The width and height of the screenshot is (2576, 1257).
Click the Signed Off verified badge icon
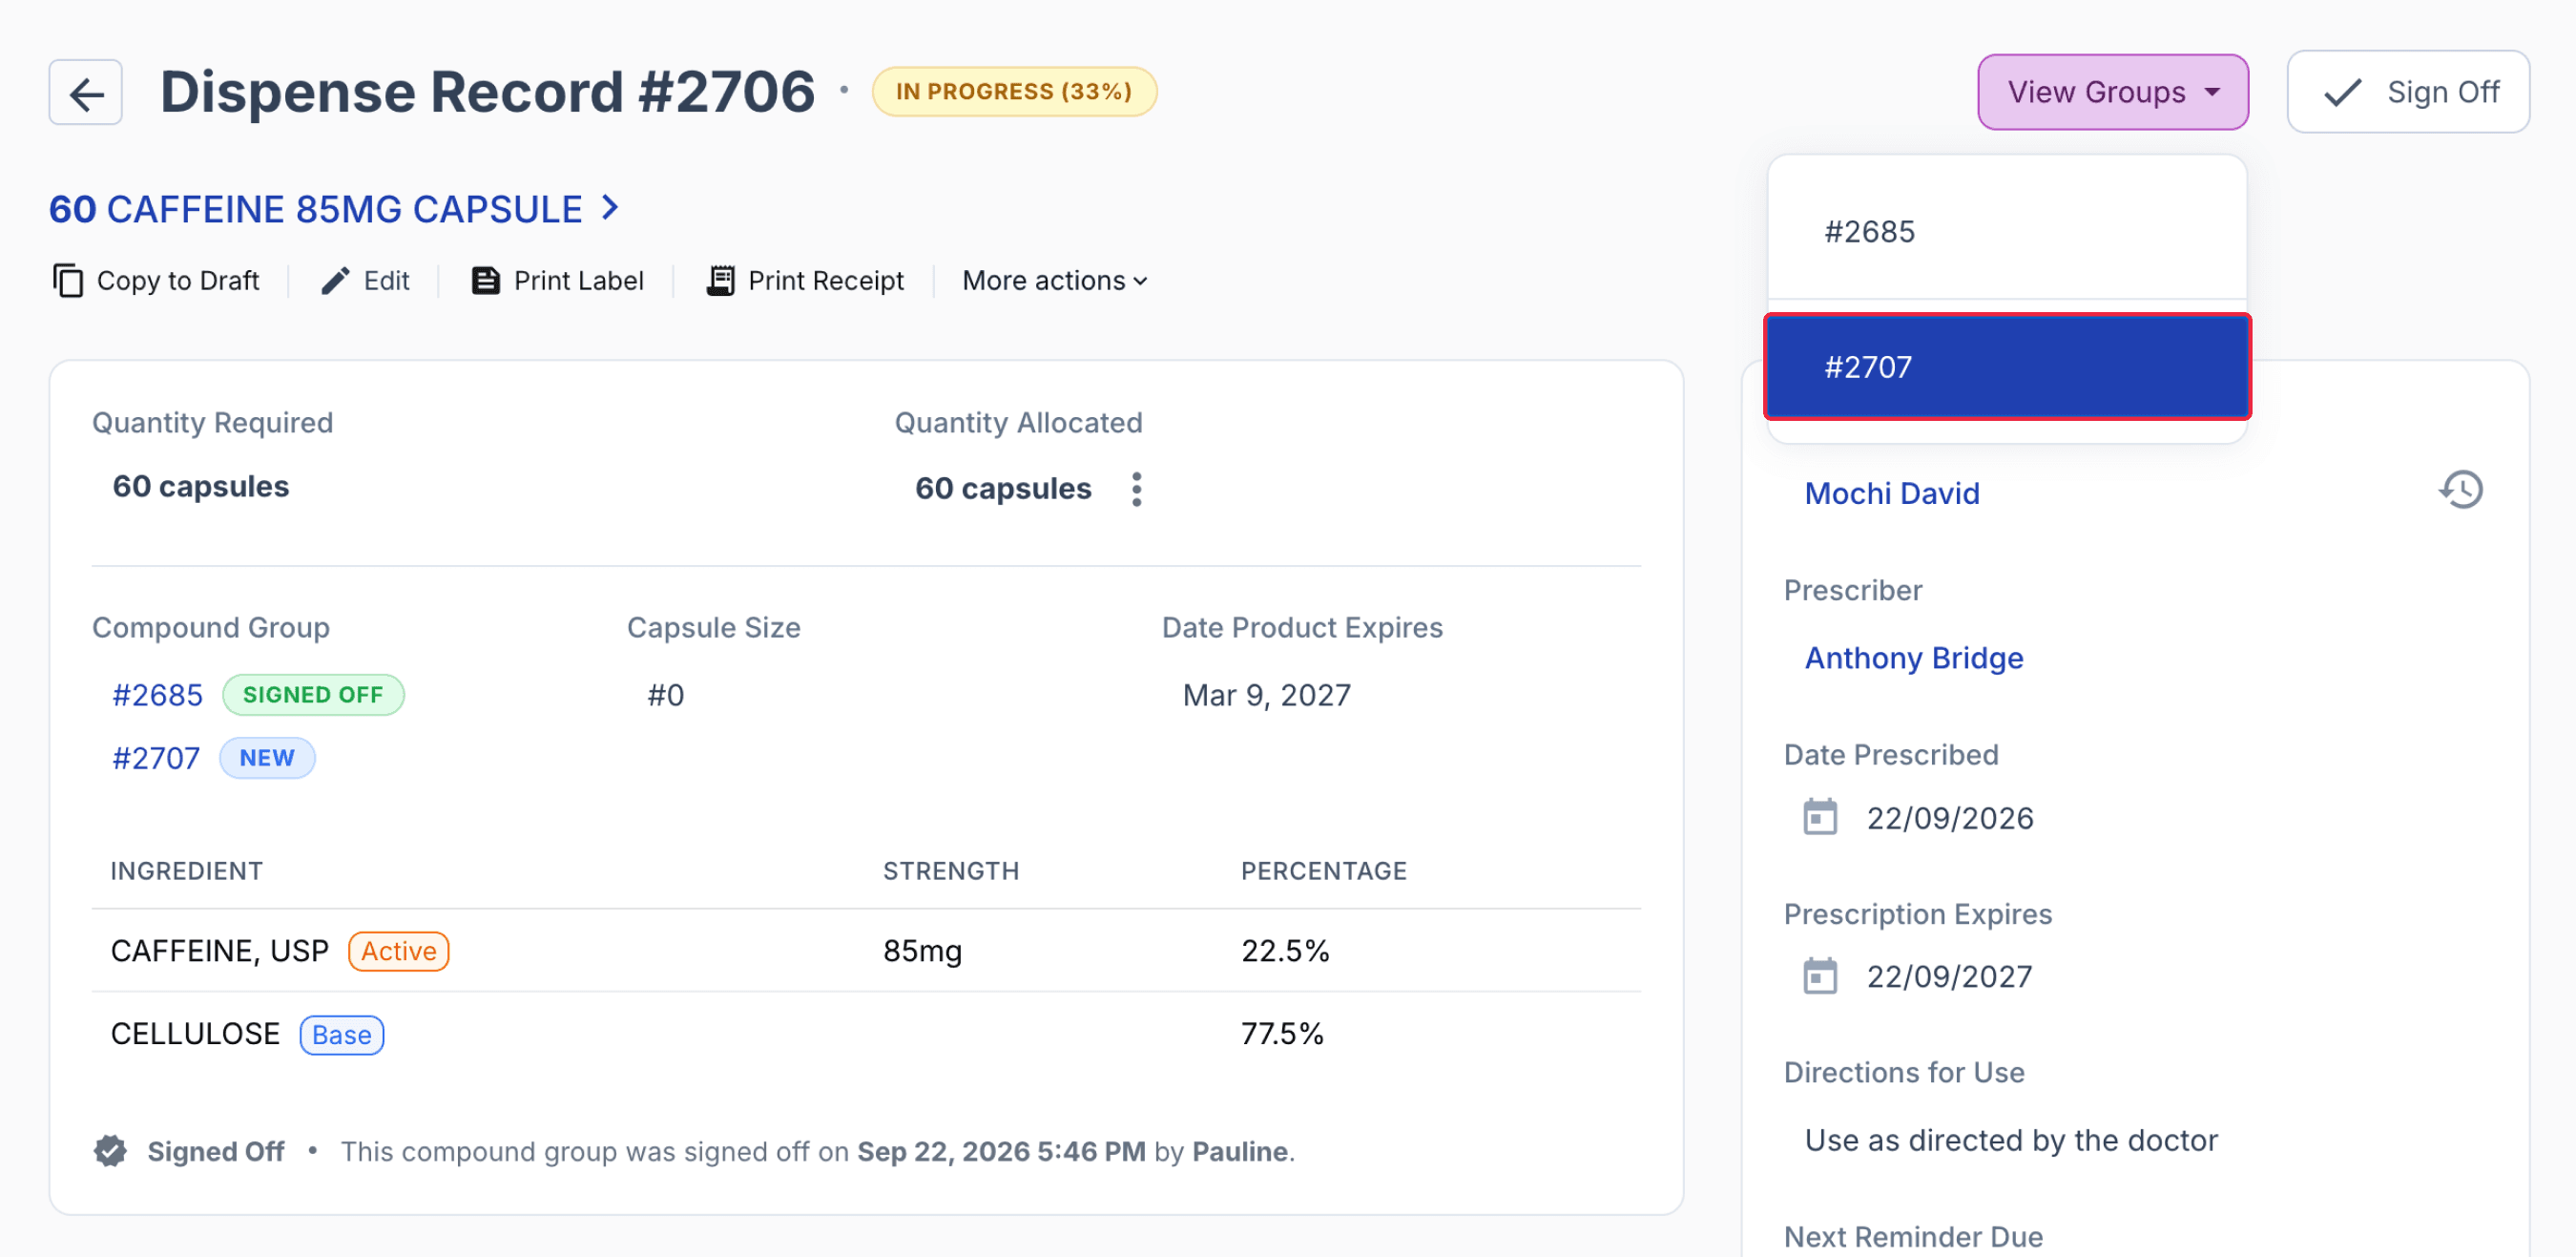(110, 1151)
